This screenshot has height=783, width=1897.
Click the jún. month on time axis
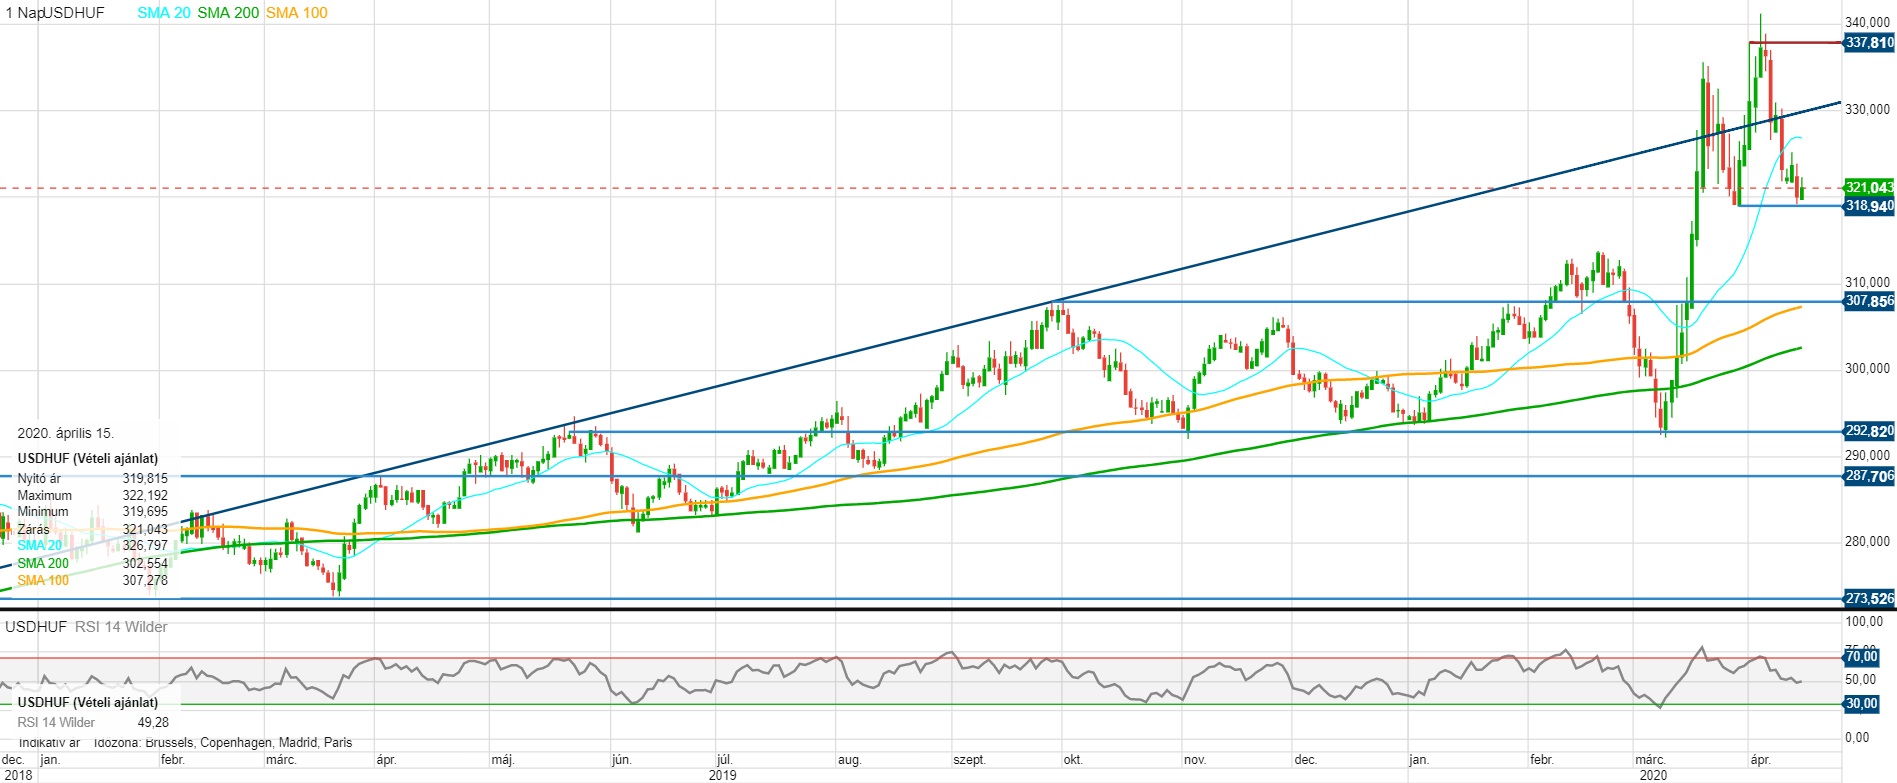[622, 760]
